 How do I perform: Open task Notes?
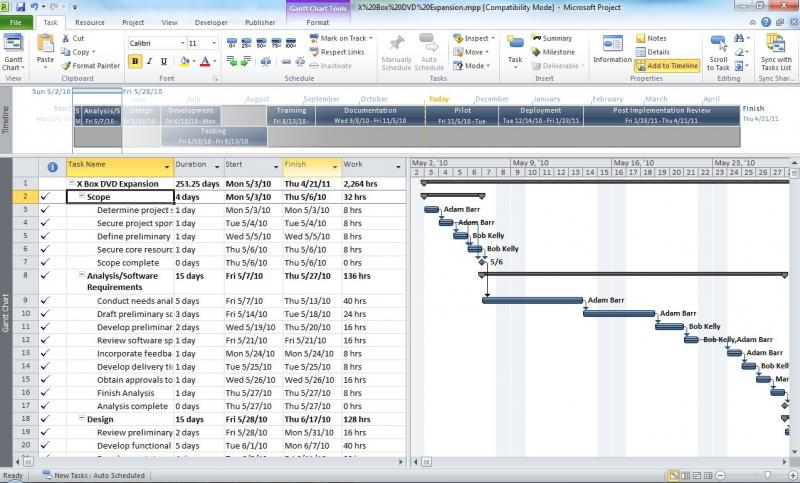click(651, 38)
